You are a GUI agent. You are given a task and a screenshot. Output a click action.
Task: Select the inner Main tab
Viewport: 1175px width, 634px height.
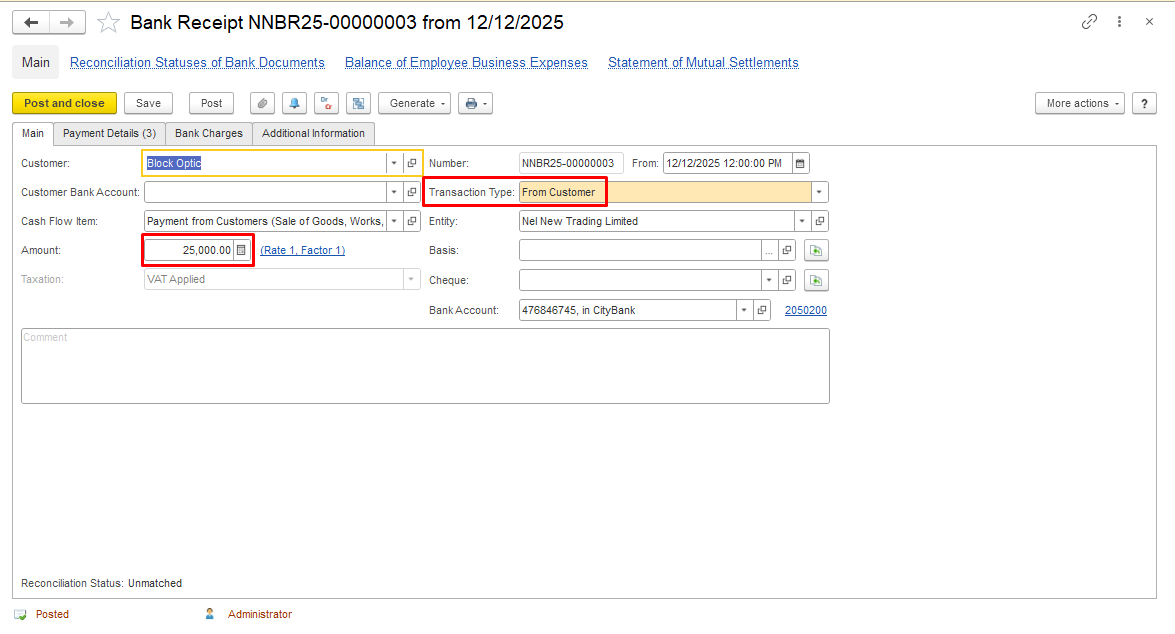click(x=33, y=133)
